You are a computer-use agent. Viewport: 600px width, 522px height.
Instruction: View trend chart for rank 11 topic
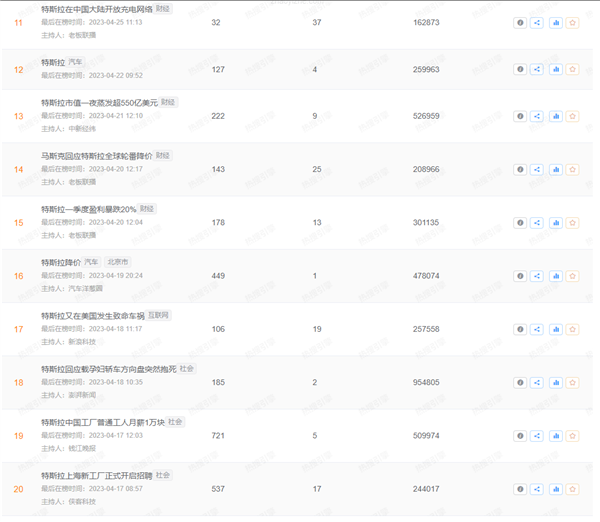[x=556, y=23]
